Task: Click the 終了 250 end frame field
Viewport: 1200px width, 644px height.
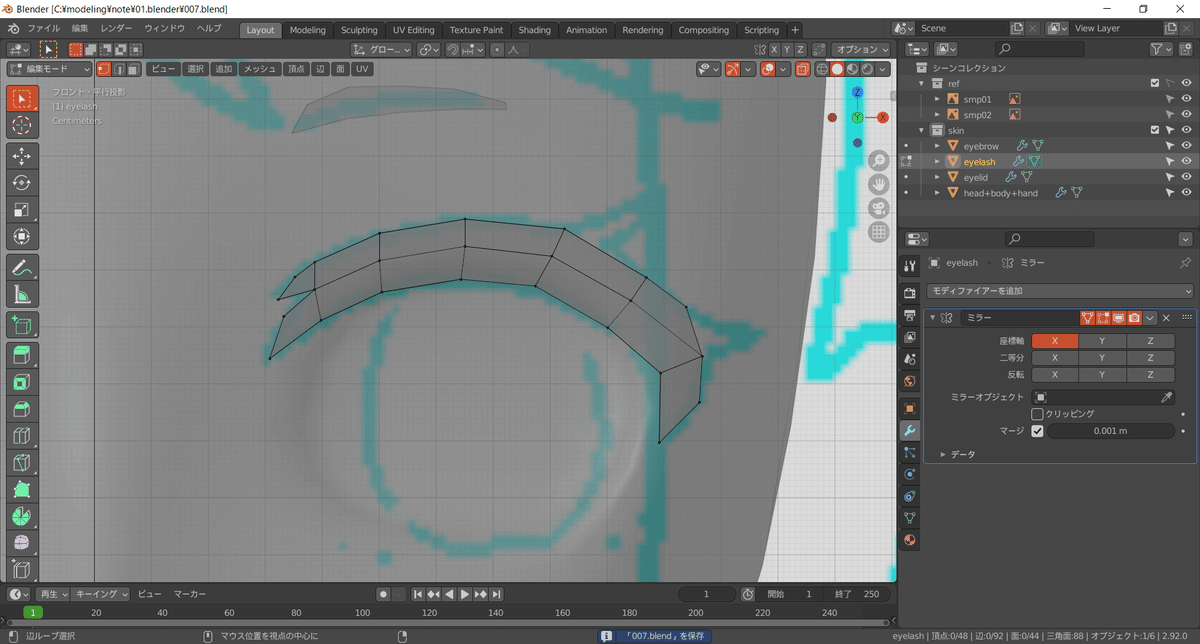Action: (859, 594)
